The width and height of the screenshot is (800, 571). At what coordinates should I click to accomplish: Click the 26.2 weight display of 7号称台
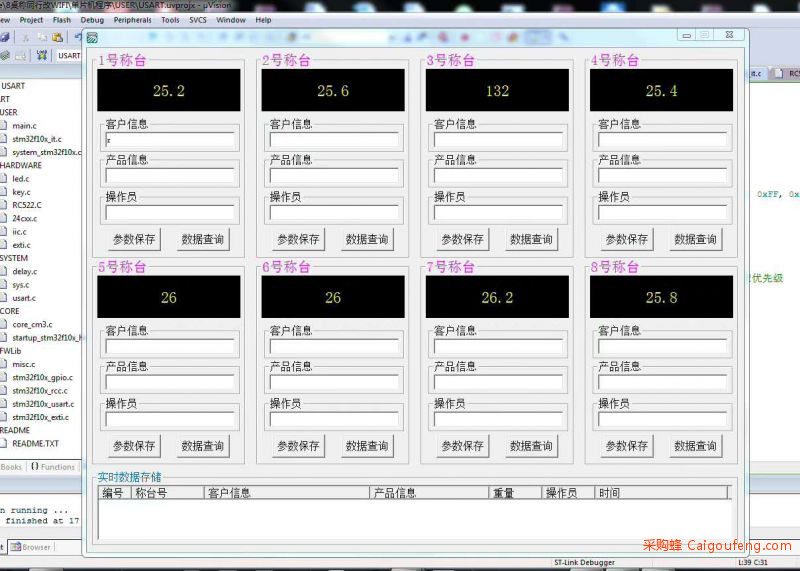click(x=497, y=297)
